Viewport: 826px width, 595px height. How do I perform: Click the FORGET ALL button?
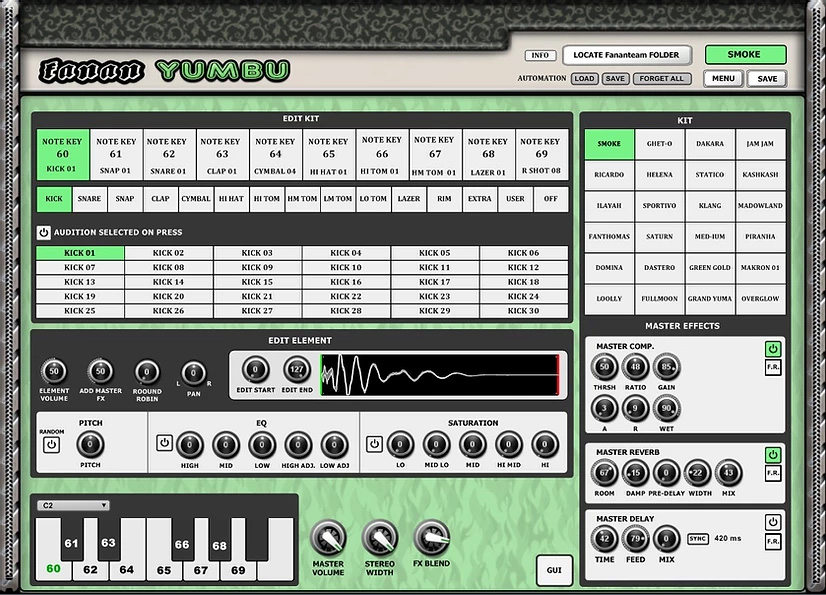coord(662,79)
